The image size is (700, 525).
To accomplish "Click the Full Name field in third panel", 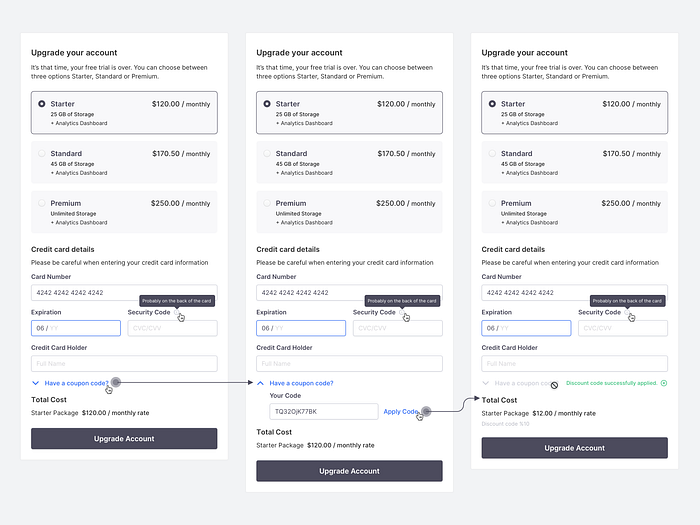I will coord(575,363).
